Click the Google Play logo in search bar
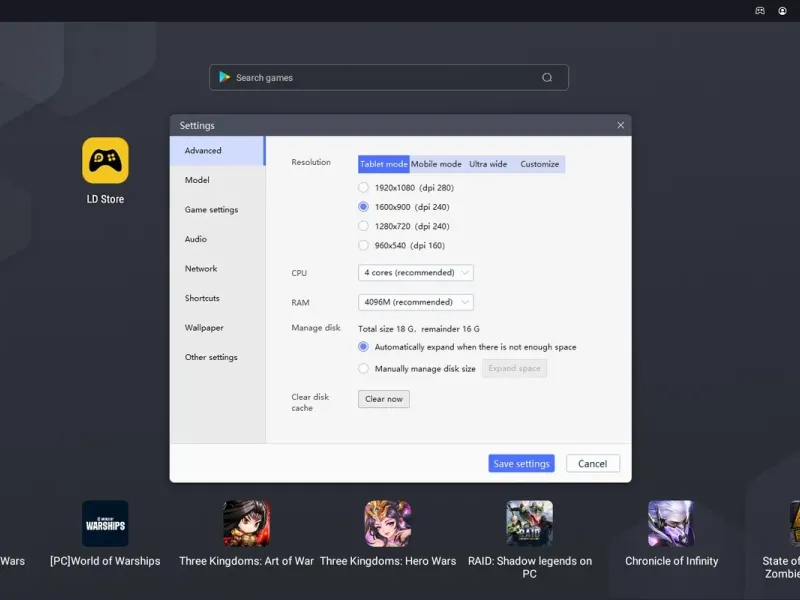The width and height of the screenshot is (800, 600). pos(224,77)
